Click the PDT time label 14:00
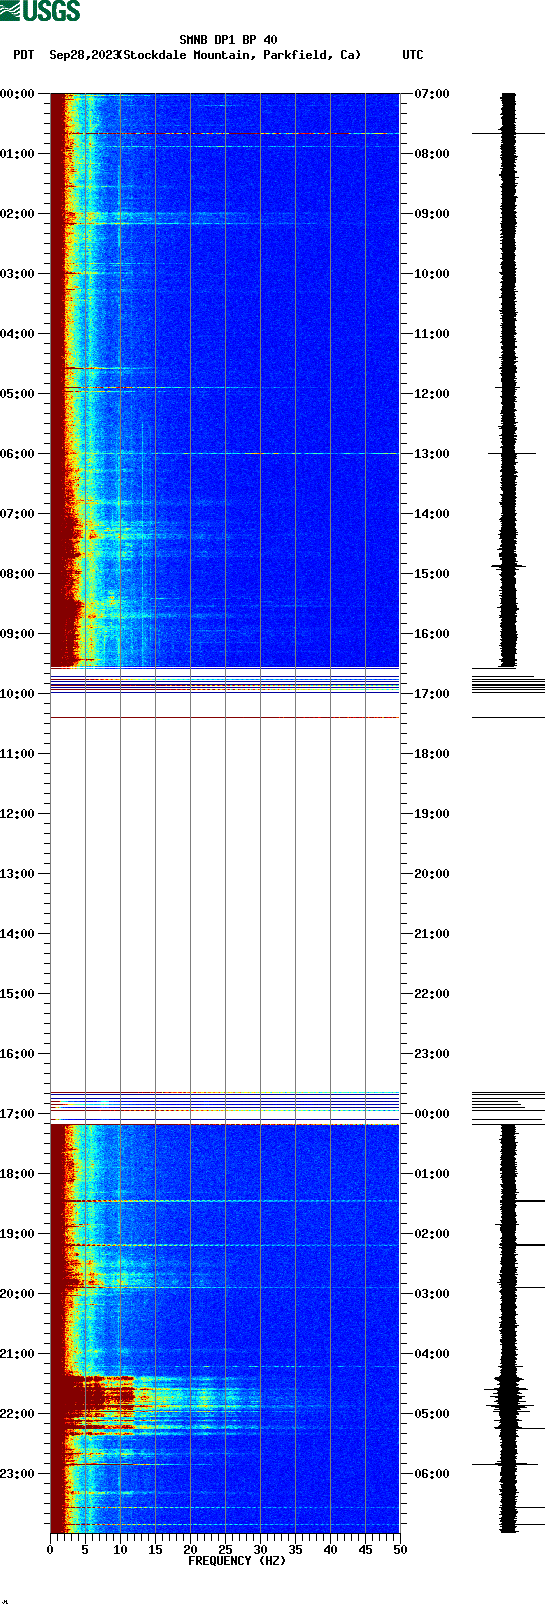Image resolution: width=552 pixels, height=1613 pixels. tap(18, 934)
